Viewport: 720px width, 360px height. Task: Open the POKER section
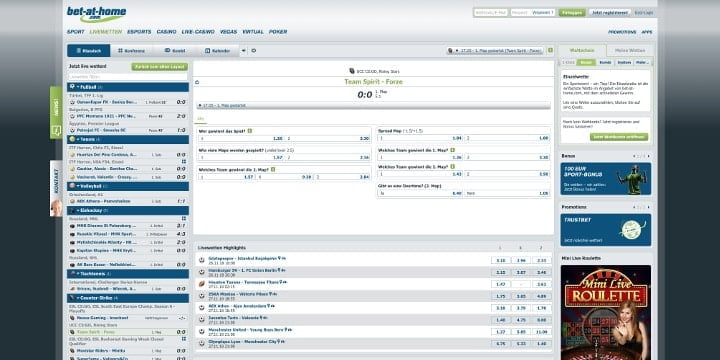point(278,32)
